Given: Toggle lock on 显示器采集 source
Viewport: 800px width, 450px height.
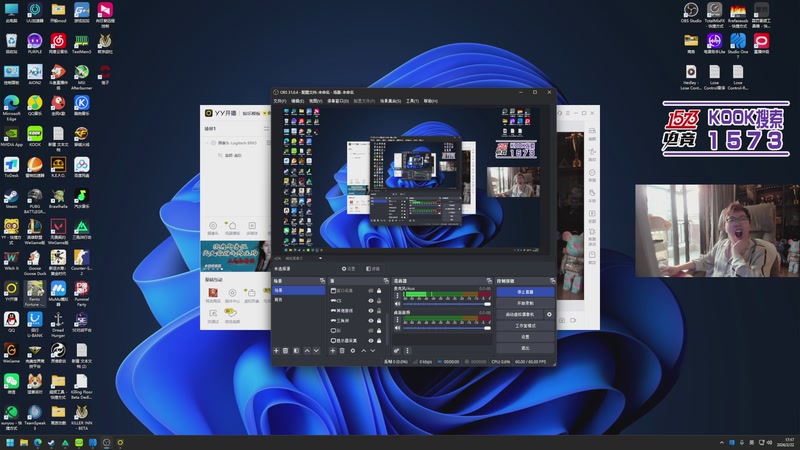Looking at the screenshot, I should (x=379, y=340).
